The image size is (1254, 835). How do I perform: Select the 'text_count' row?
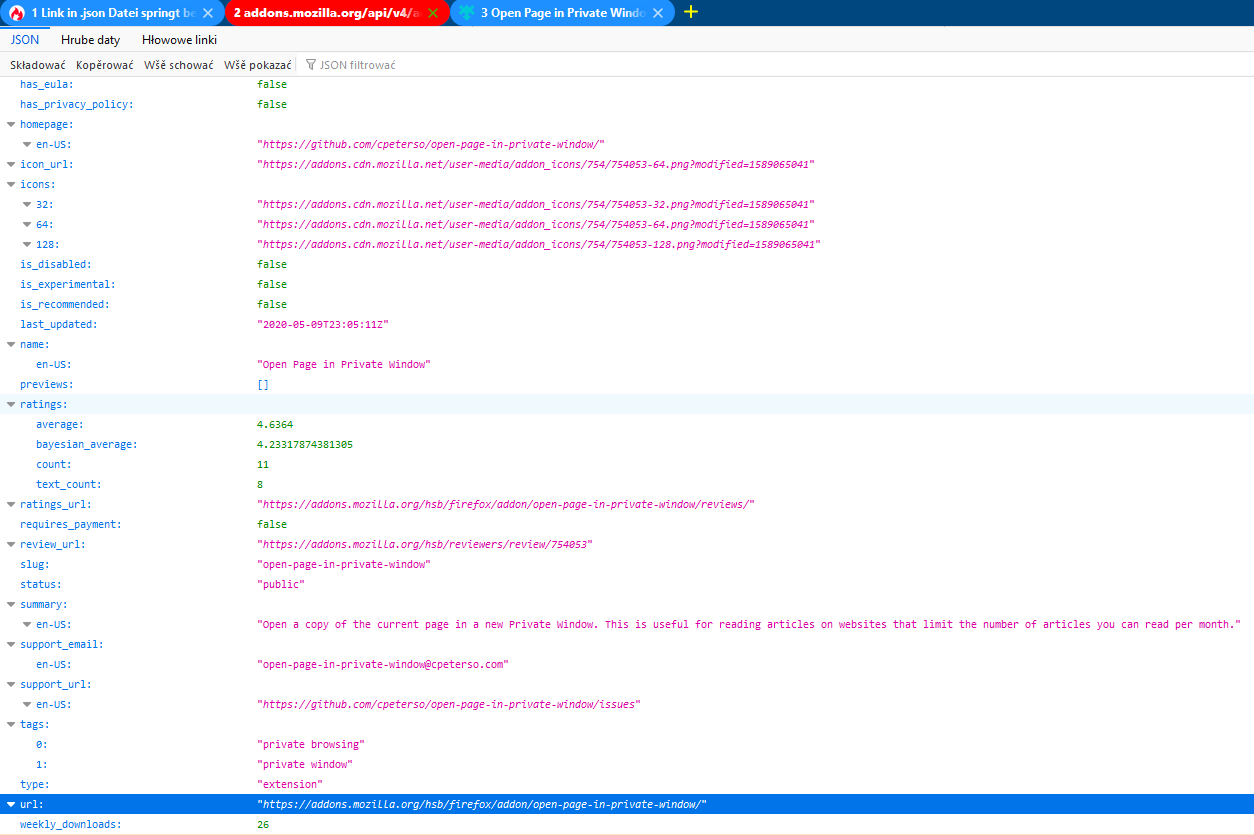(x=627, y=484)
